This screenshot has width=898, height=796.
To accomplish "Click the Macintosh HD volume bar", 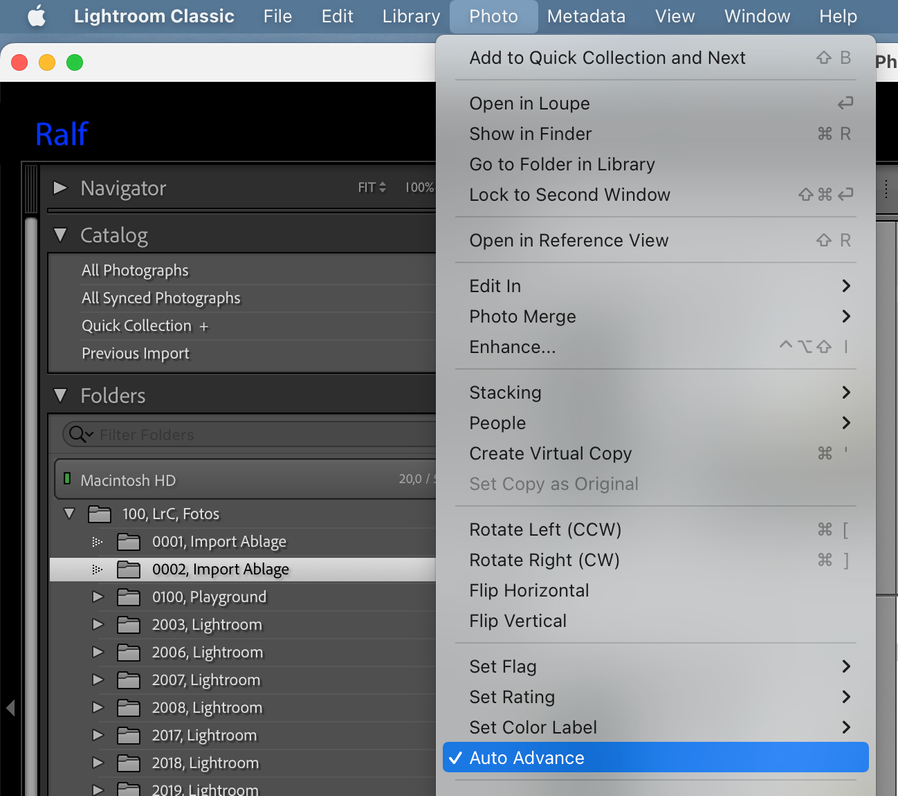I will 245,479.
